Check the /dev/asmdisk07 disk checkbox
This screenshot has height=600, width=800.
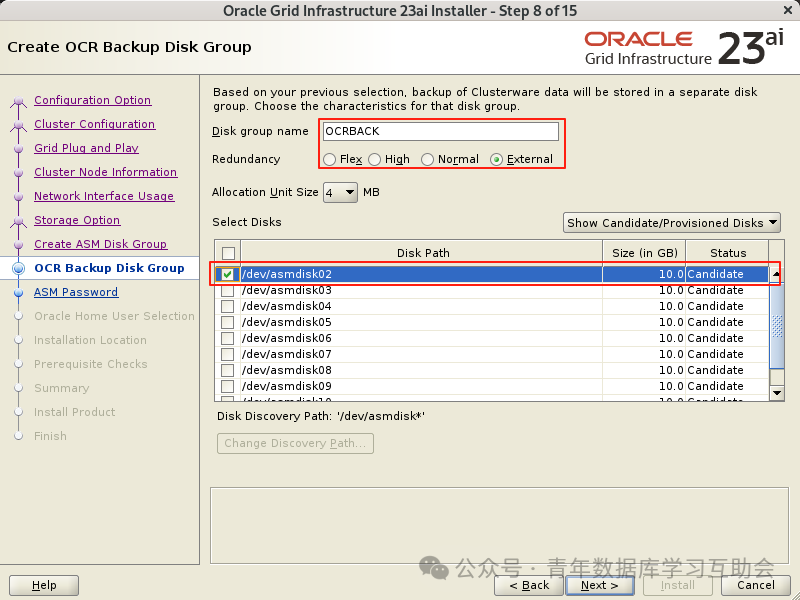point(228,354)
